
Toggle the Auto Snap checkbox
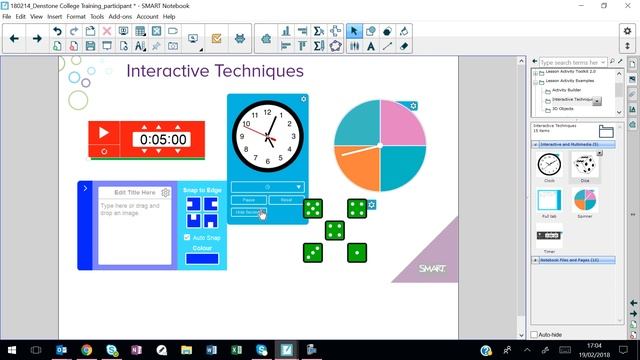(187, 237)
